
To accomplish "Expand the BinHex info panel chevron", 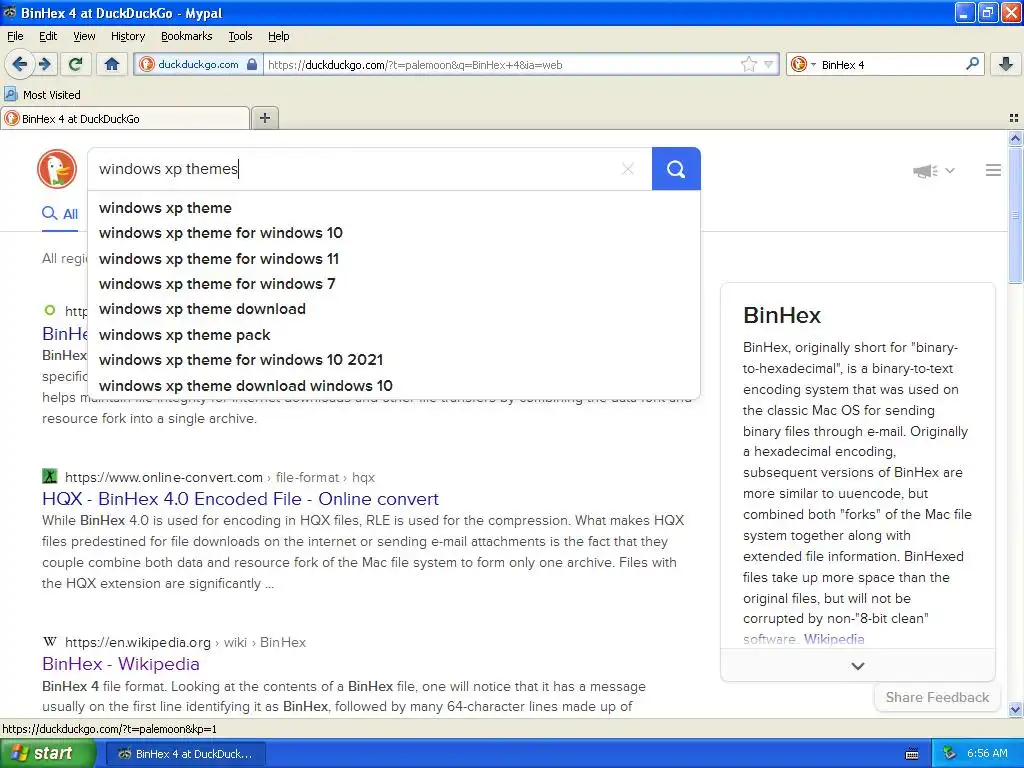I will (858, 666).
